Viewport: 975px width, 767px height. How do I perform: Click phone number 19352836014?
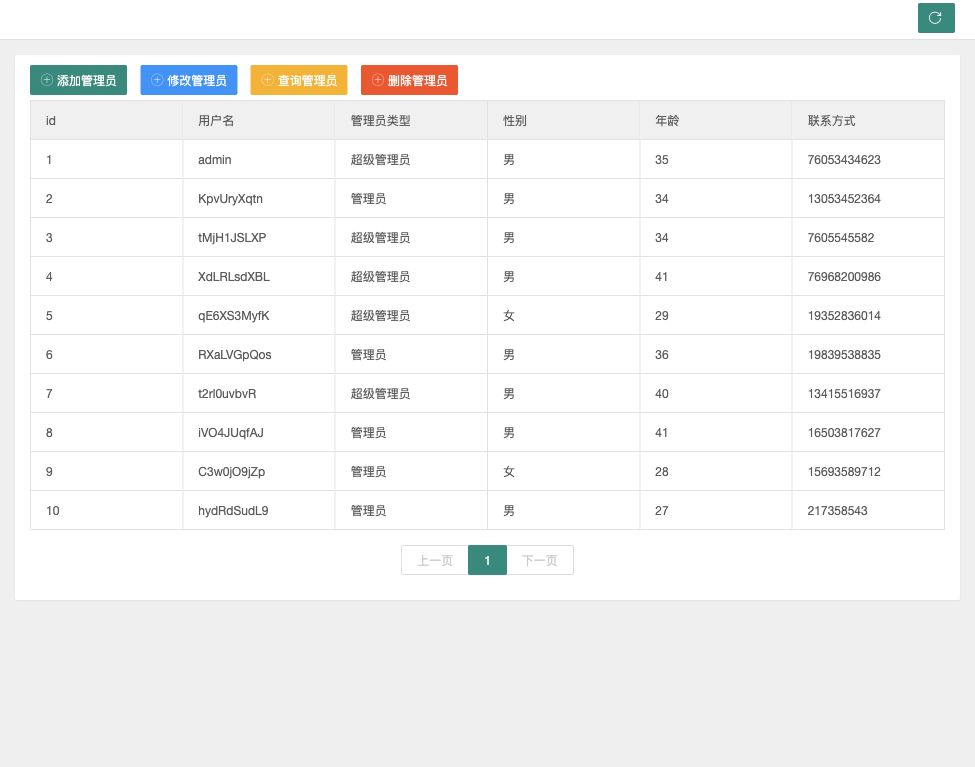pyautogui.click(x=844, y=316)
